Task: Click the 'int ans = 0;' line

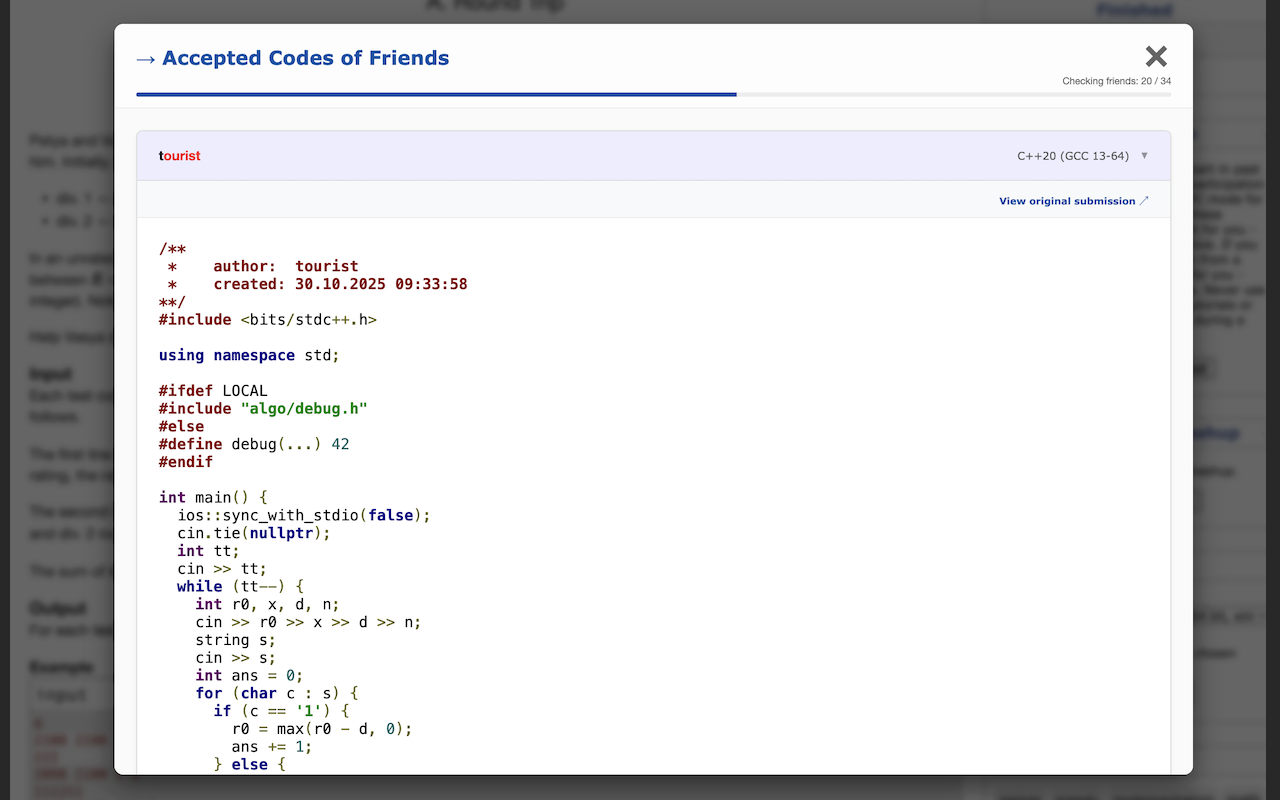Action: (249, 676)
